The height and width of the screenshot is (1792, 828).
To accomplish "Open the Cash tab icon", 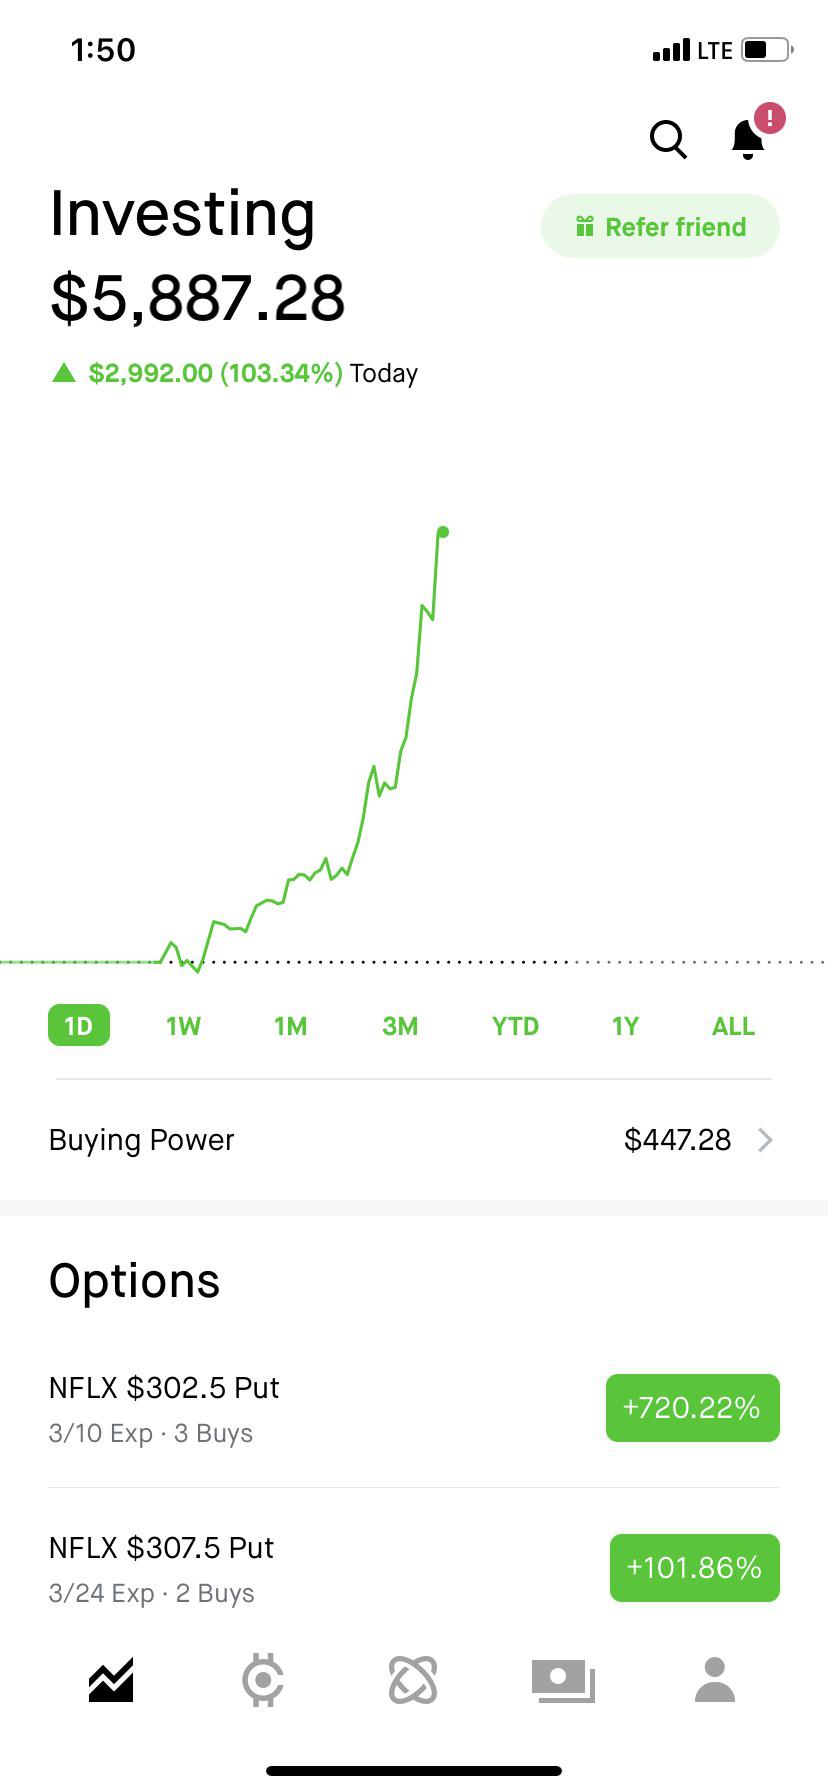I will pos(563,1680).
